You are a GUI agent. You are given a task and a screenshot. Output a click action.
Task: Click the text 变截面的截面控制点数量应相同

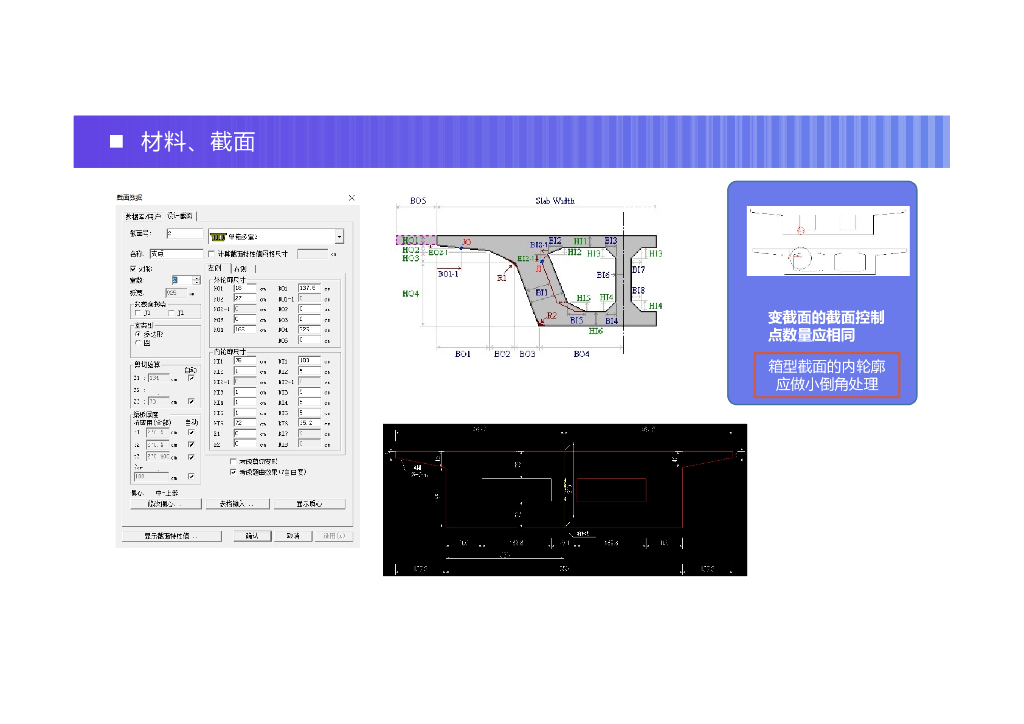[825, 326]
